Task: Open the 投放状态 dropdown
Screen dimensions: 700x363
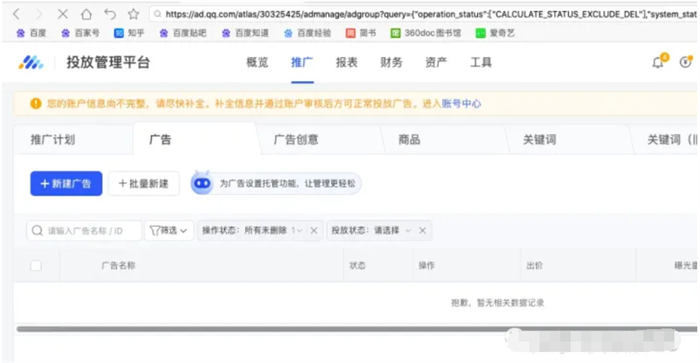Action: [x=371, y=230]
